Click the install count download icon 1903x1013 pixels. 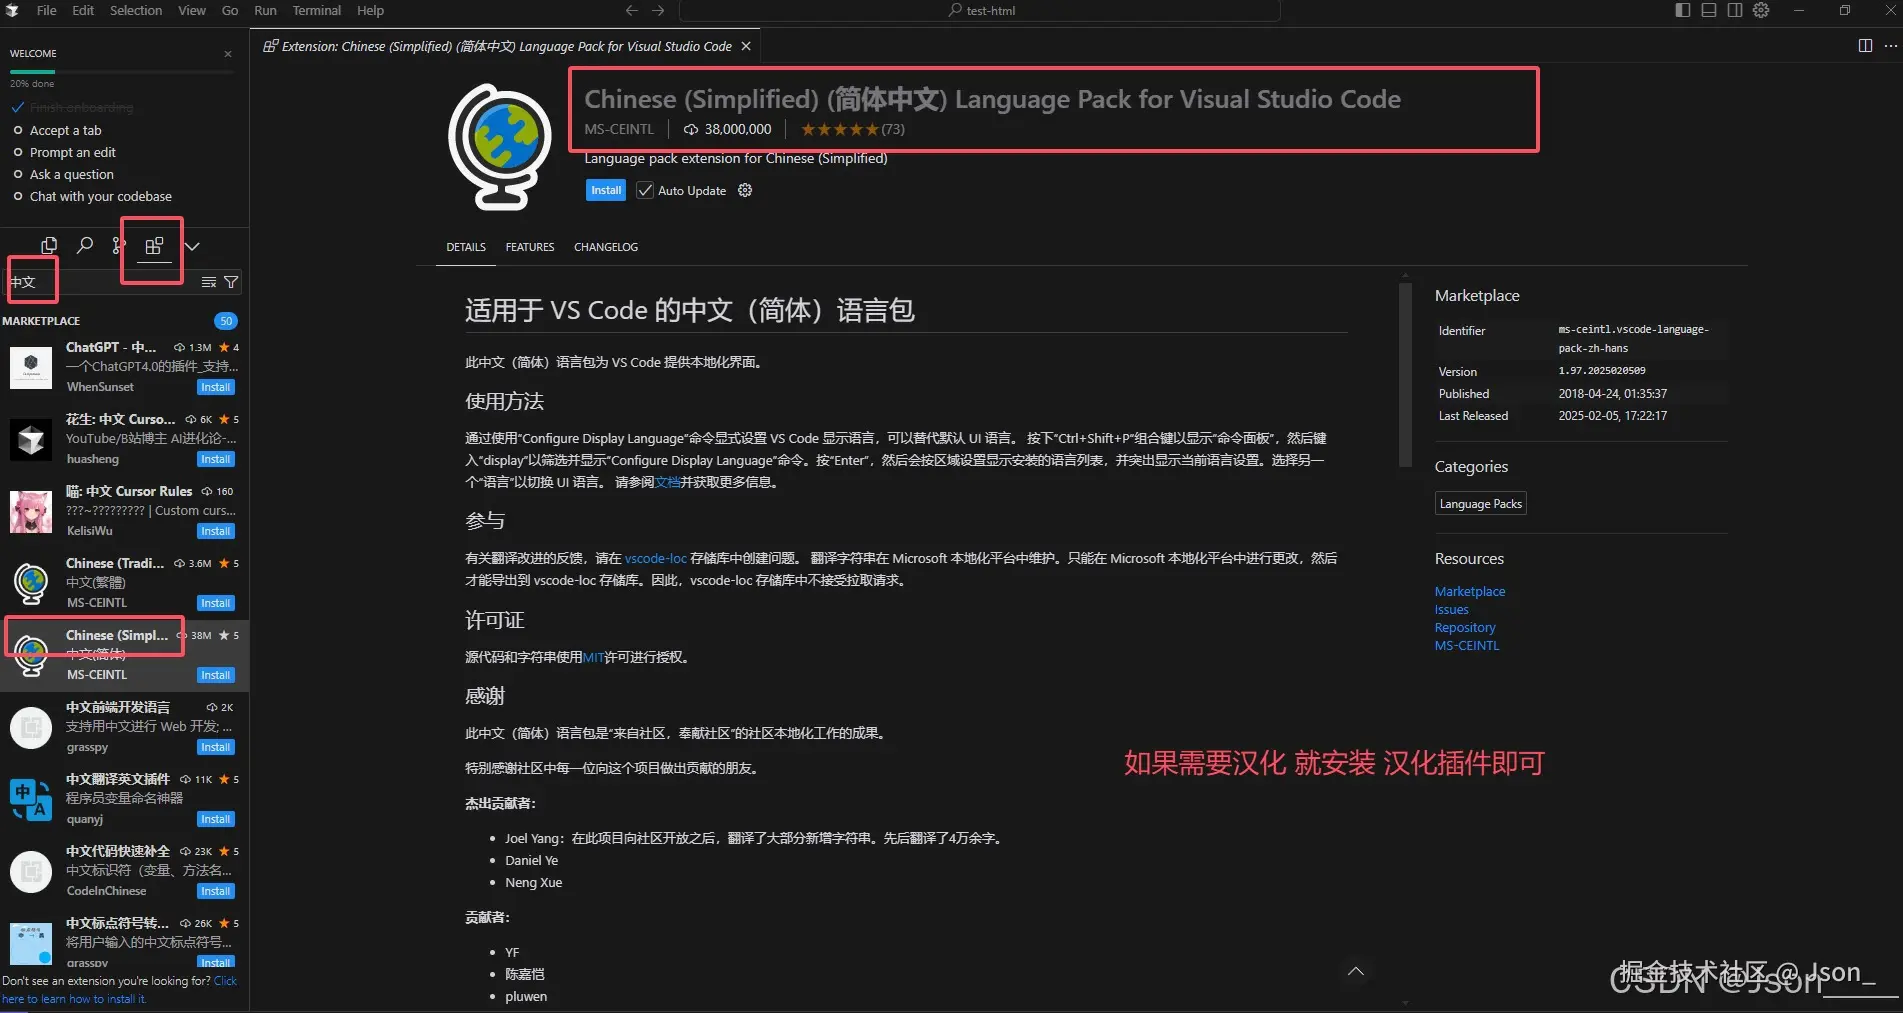tap(690, 129)
